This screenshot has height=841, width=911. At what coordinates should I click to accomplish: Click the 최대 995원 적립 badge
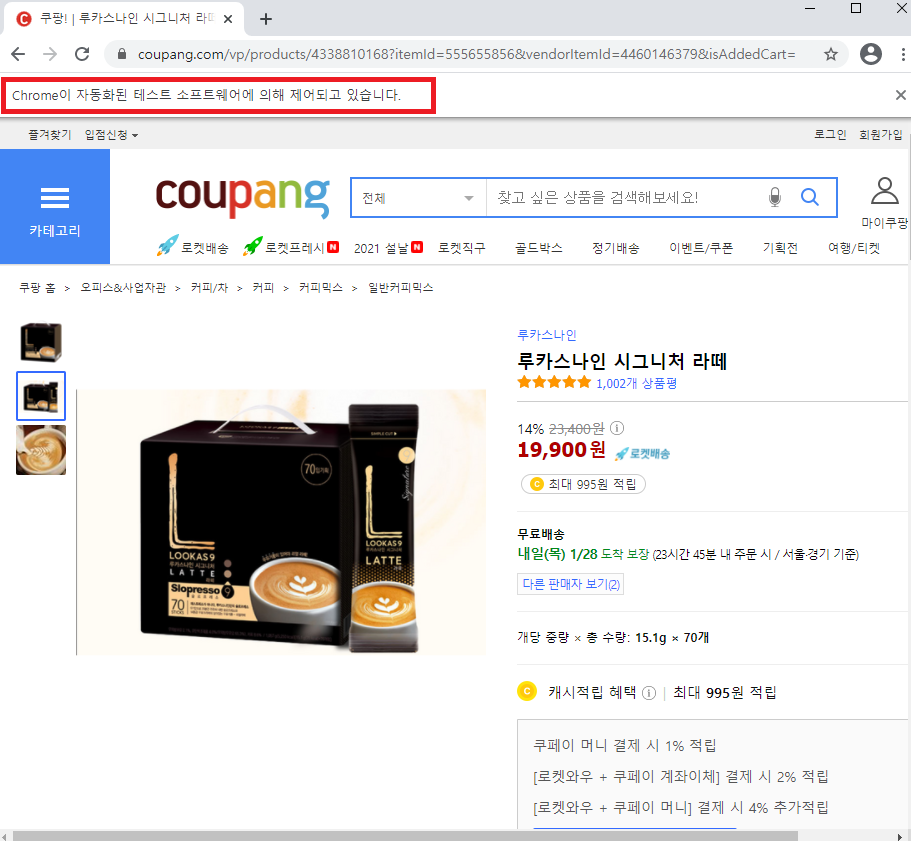(583, 484)
